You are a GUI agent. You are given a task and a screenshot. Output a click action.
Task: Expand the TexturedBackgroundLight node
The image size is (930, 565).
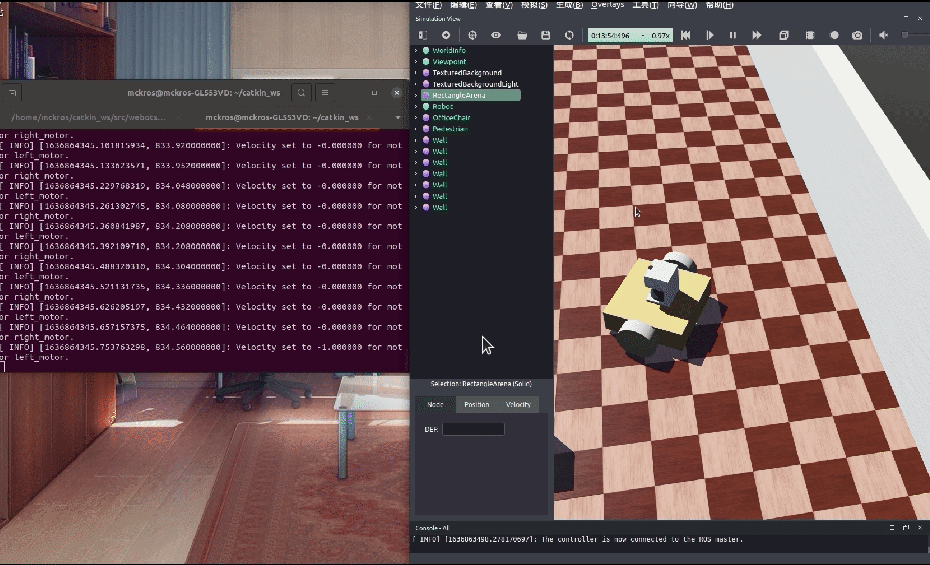416,84
